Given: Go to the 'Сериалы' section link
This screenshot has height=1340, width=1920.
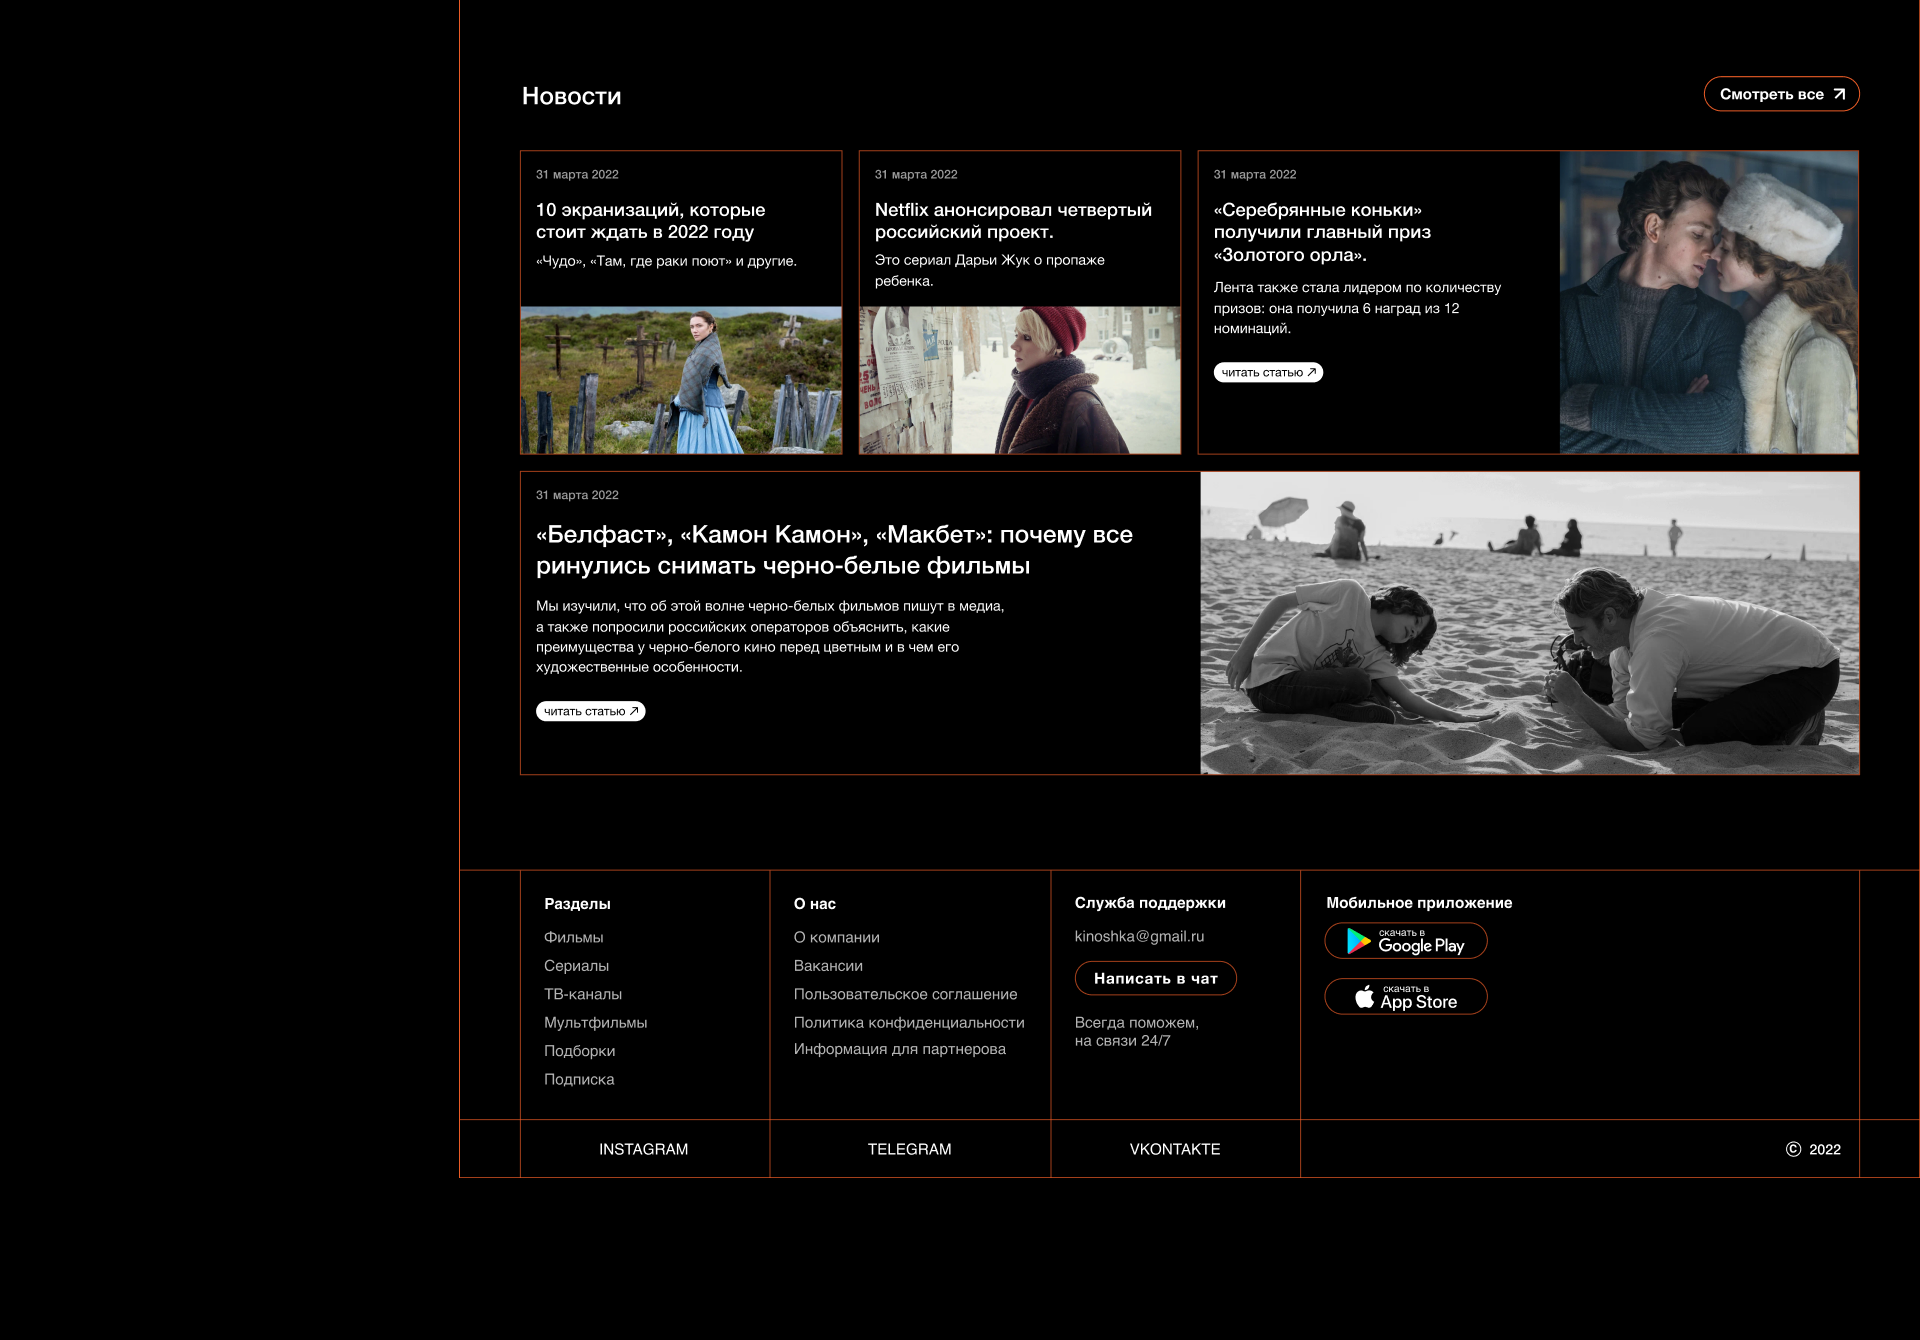Looking at the screenshot, I should coord(576,966).
